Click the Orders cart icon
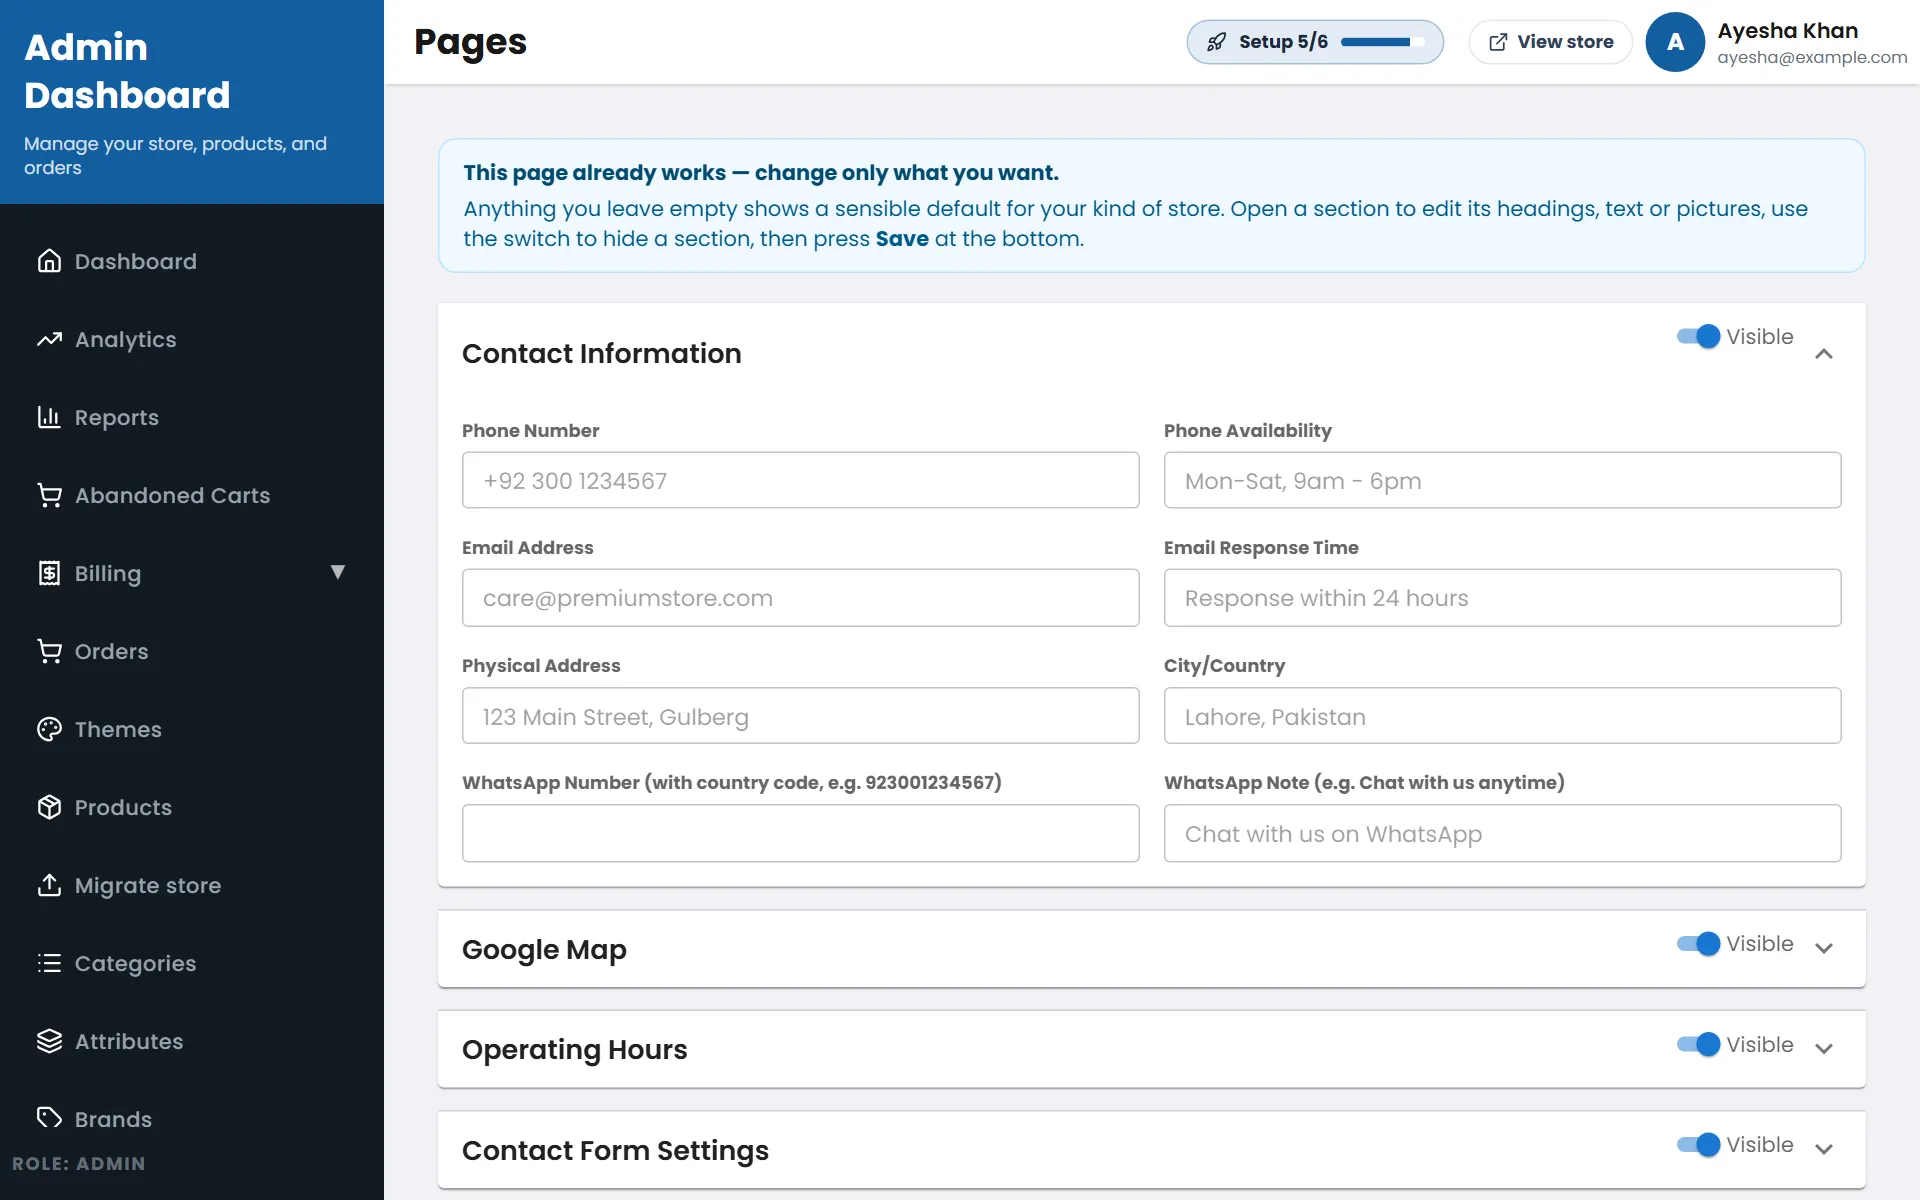This screenshot has width=1920, height=1200. 49,651
